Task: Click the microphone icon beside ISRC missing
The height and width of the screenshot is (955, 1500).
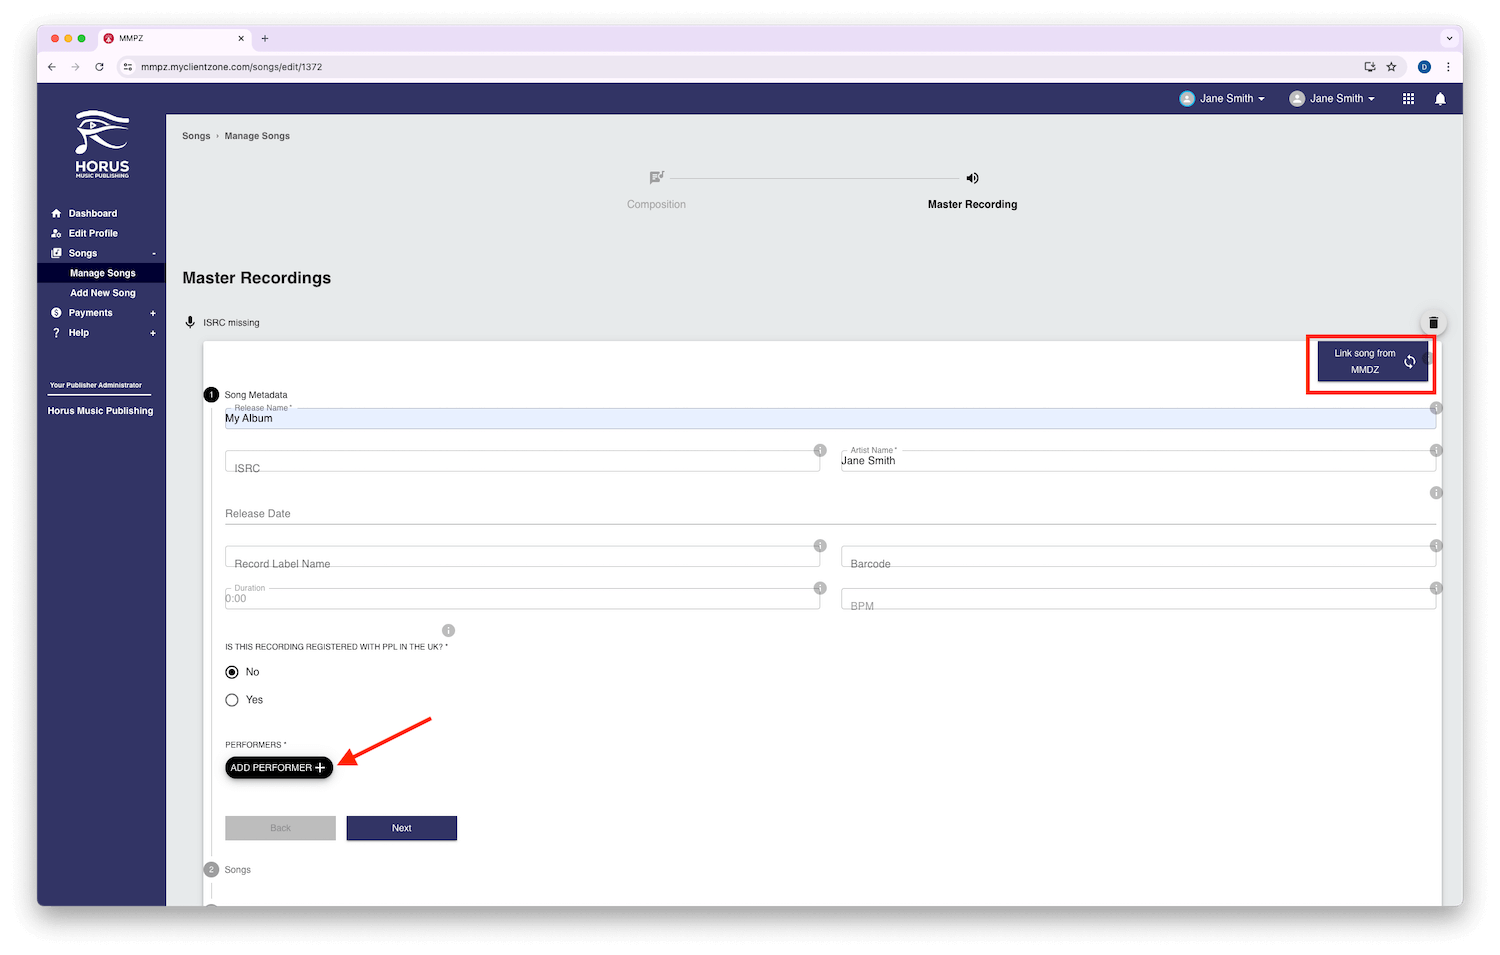Action: coord(190,322)
